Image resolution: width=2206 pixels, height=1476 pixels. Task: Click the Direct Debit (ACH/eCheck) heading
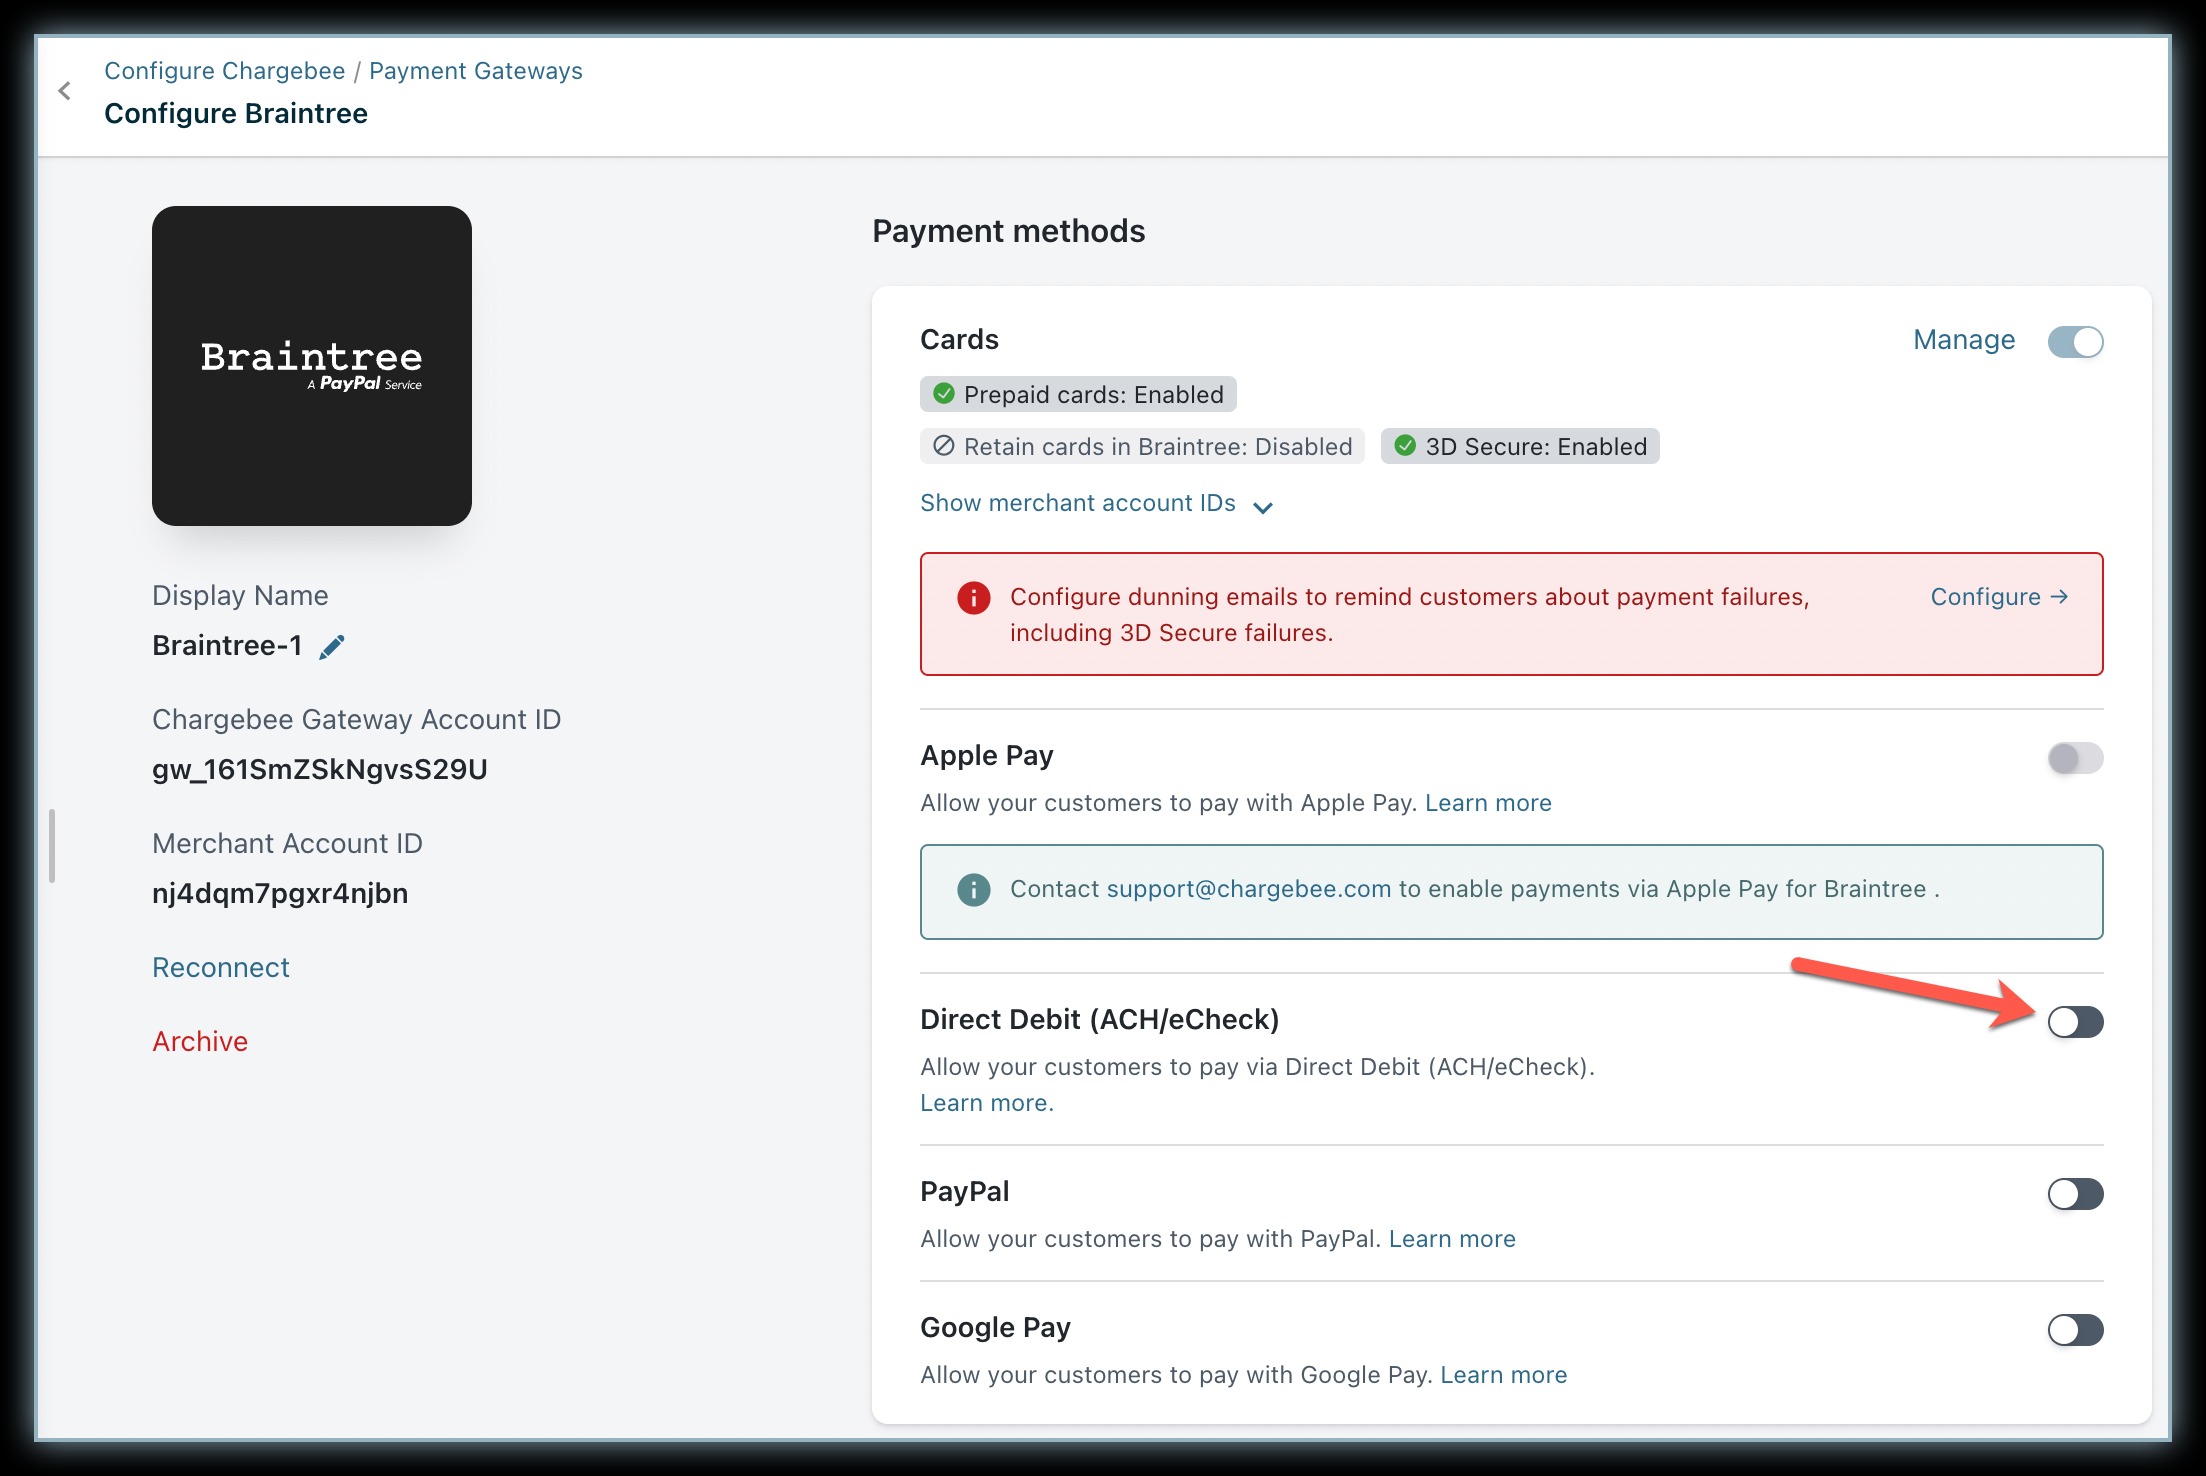click(1100, 1019)
